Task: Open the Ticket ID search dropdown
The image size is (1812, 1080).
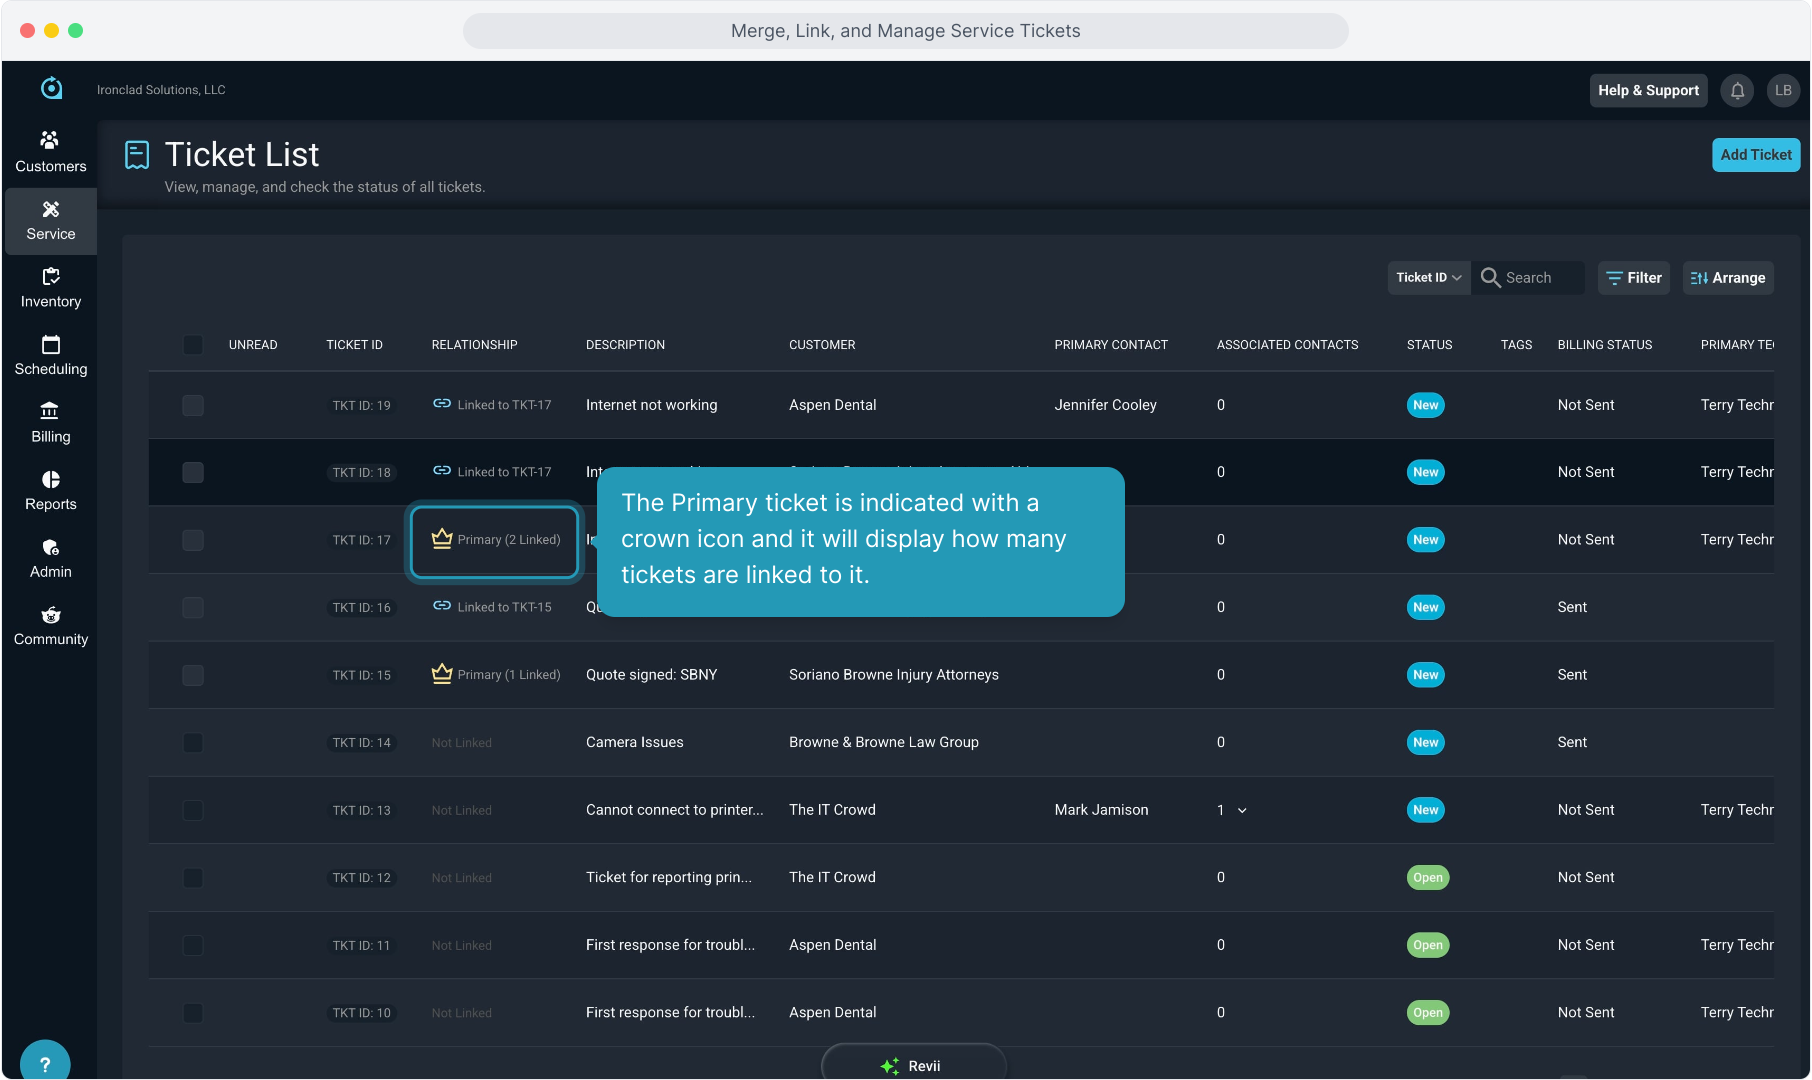Action: (1428, 278)
